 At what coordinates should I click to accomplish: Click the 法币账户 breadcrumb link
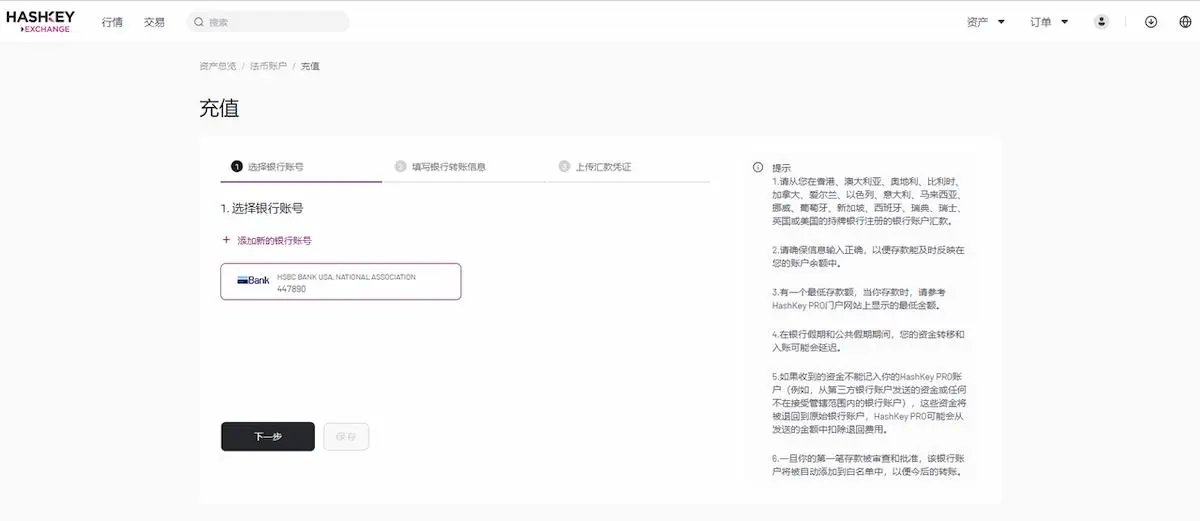(x=268, y=66)
